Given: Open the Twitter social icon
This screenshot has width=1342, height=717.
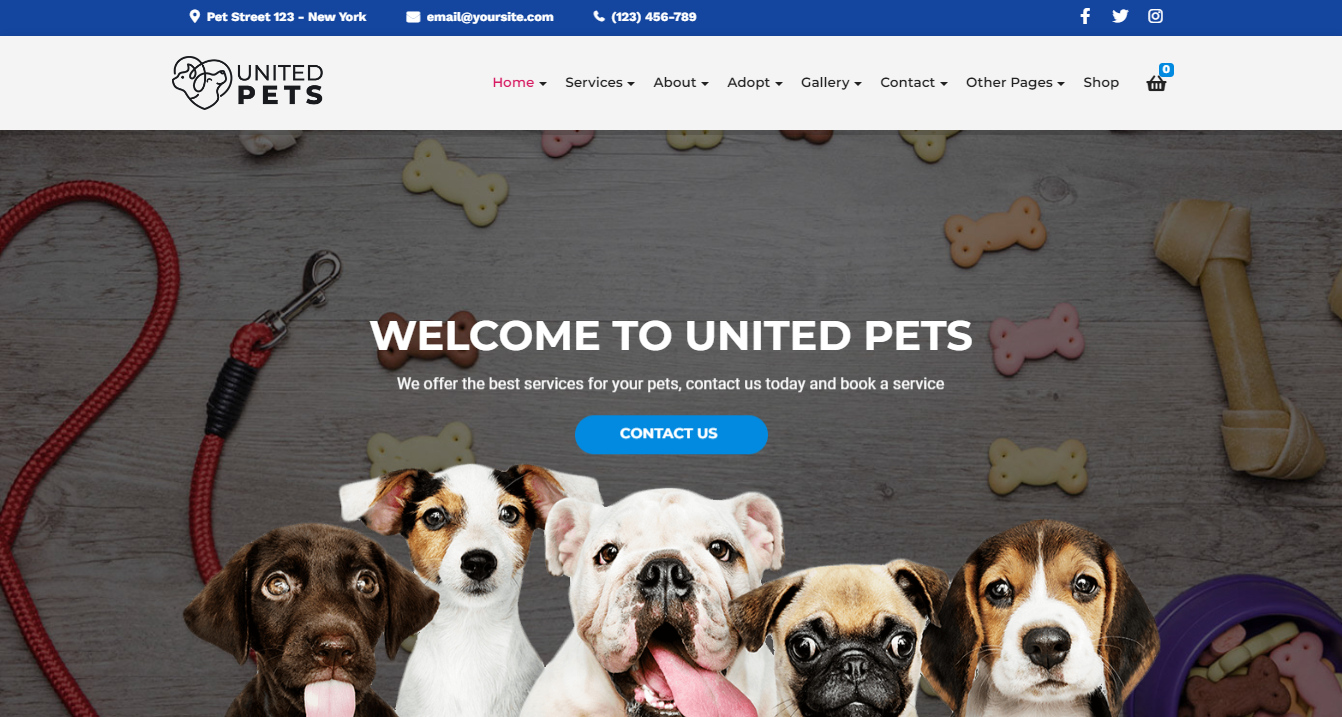Looking at the screenshot, I should pos(1120,16).
